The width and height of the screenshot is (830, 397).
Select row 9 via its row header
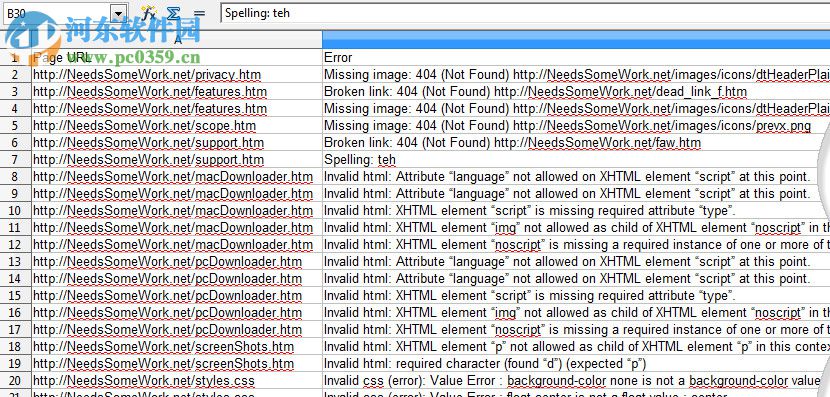pyautogui.click(x=15, y=194)
